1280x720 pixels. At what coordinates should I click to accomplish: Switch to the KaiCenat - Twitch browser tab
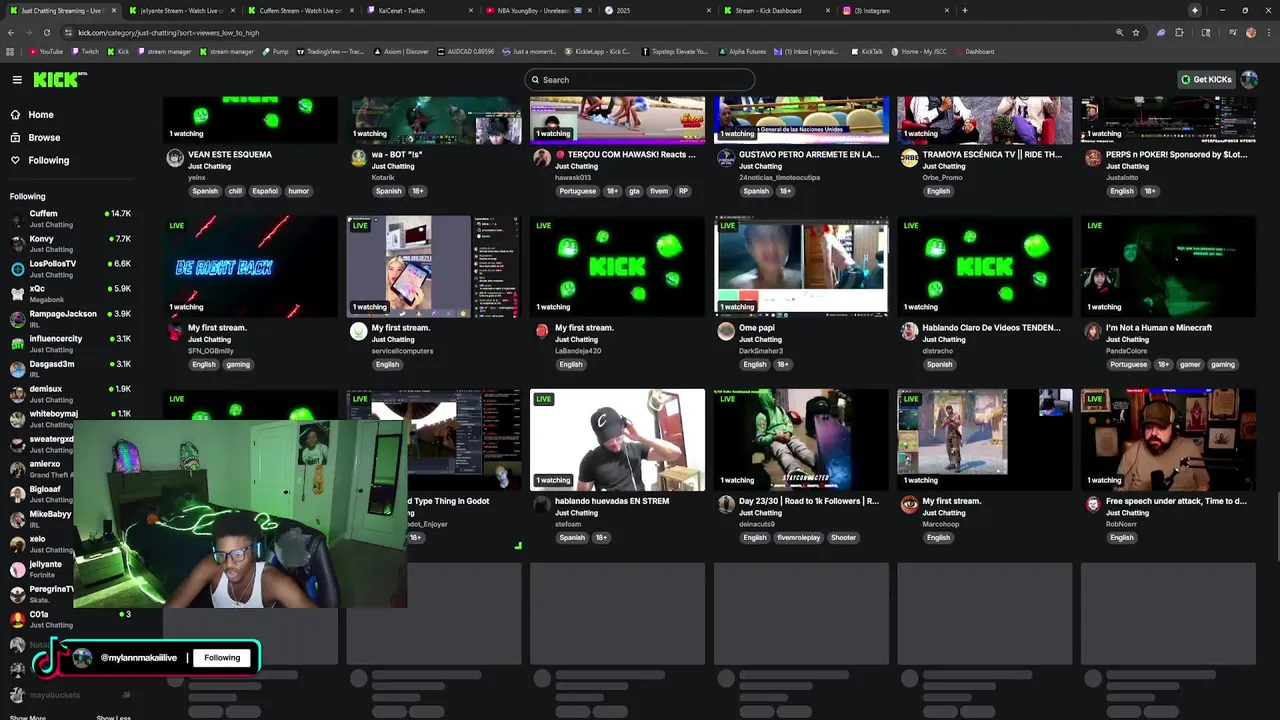click(418, 10)
